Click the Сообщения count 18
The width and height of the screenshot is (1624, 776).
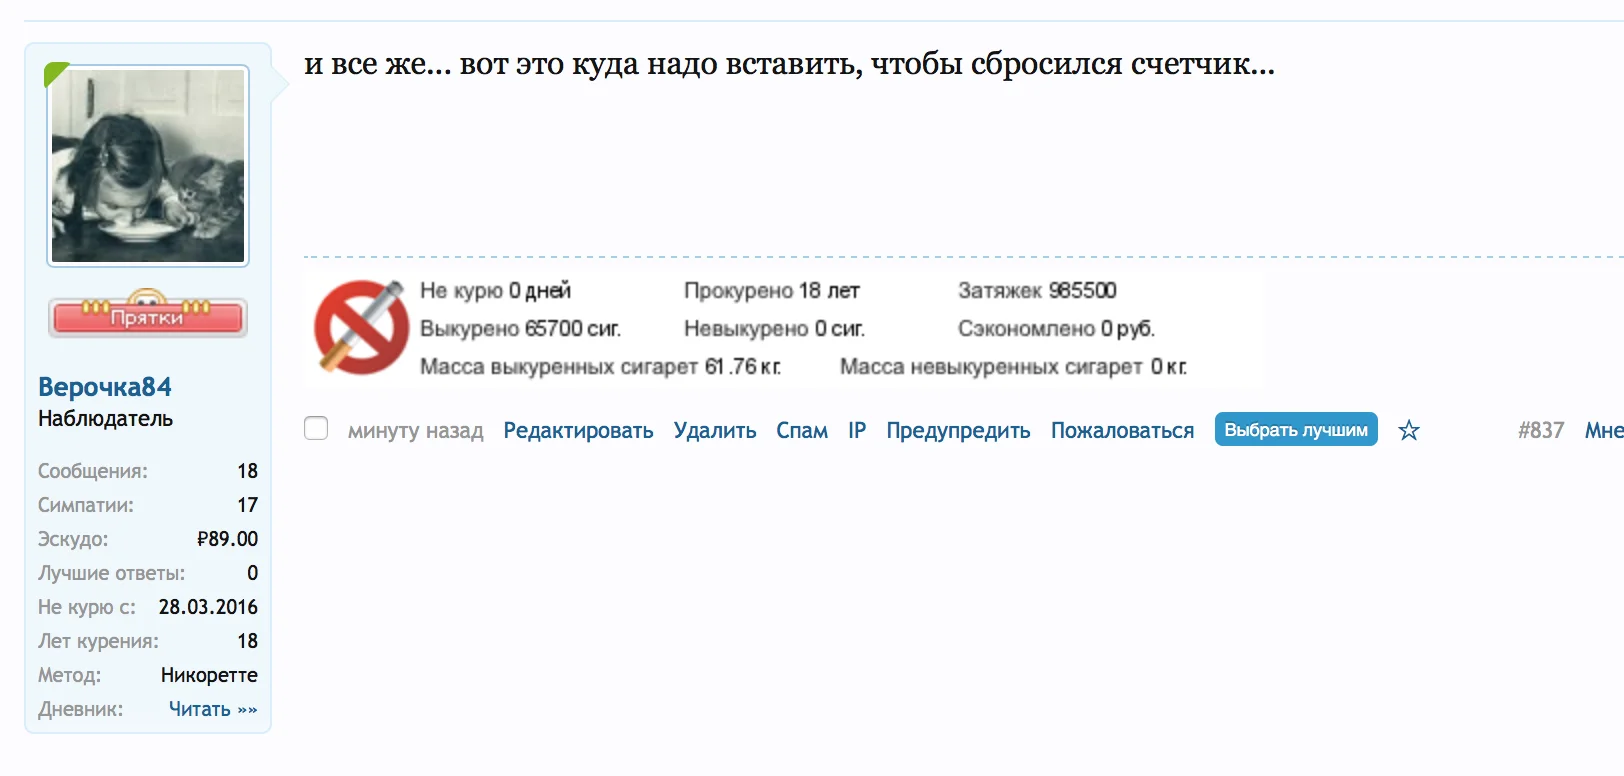(x=247, y=471)
